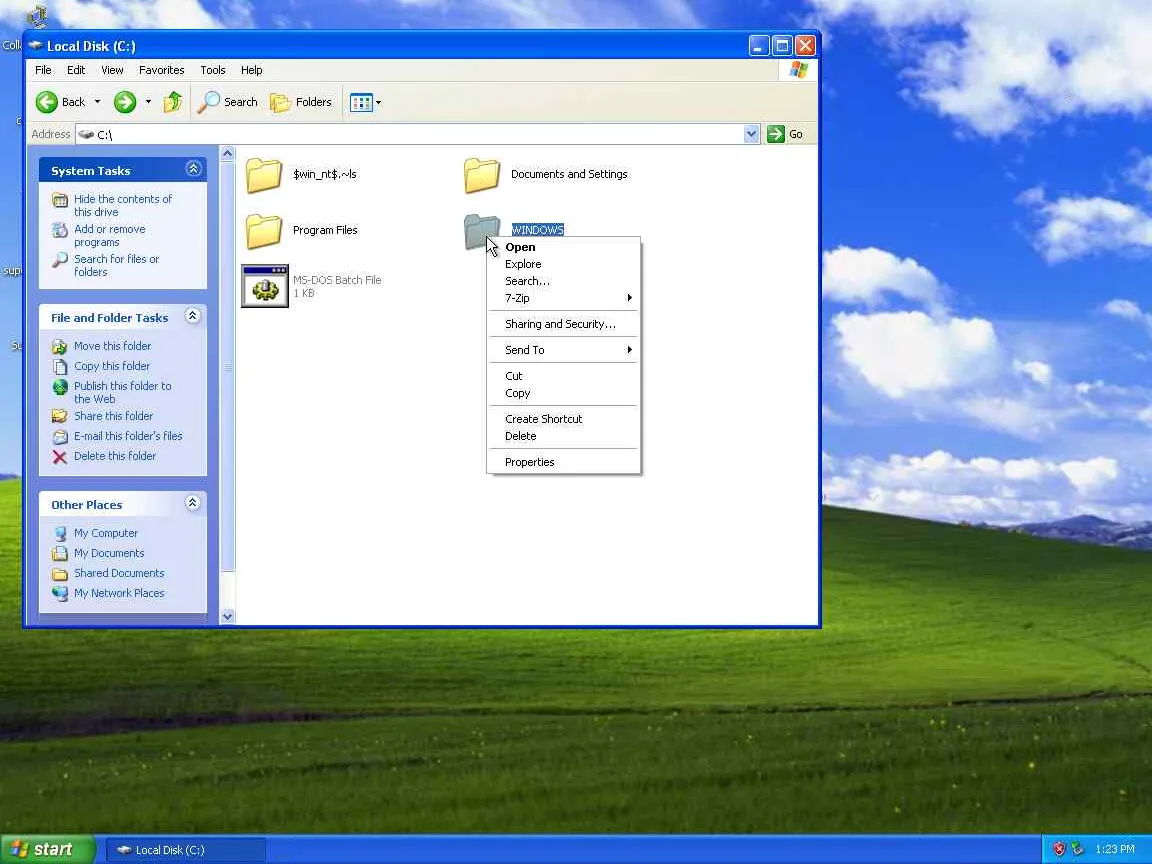The height and width of the screenshot is (864, 1152).
Task: Open the Search magnifier toolbar button
Action: pyautogui.click(x=228, y=102)
